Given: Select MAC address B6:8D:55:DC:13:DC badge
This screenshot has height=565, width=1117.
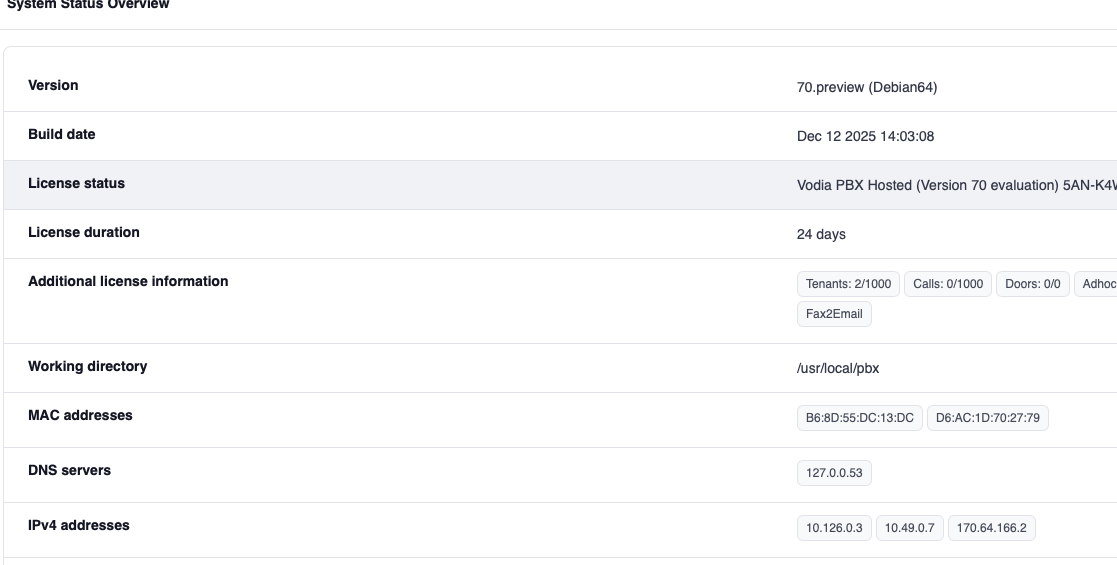Looking at the screenshot, I should tap(860, 418).
